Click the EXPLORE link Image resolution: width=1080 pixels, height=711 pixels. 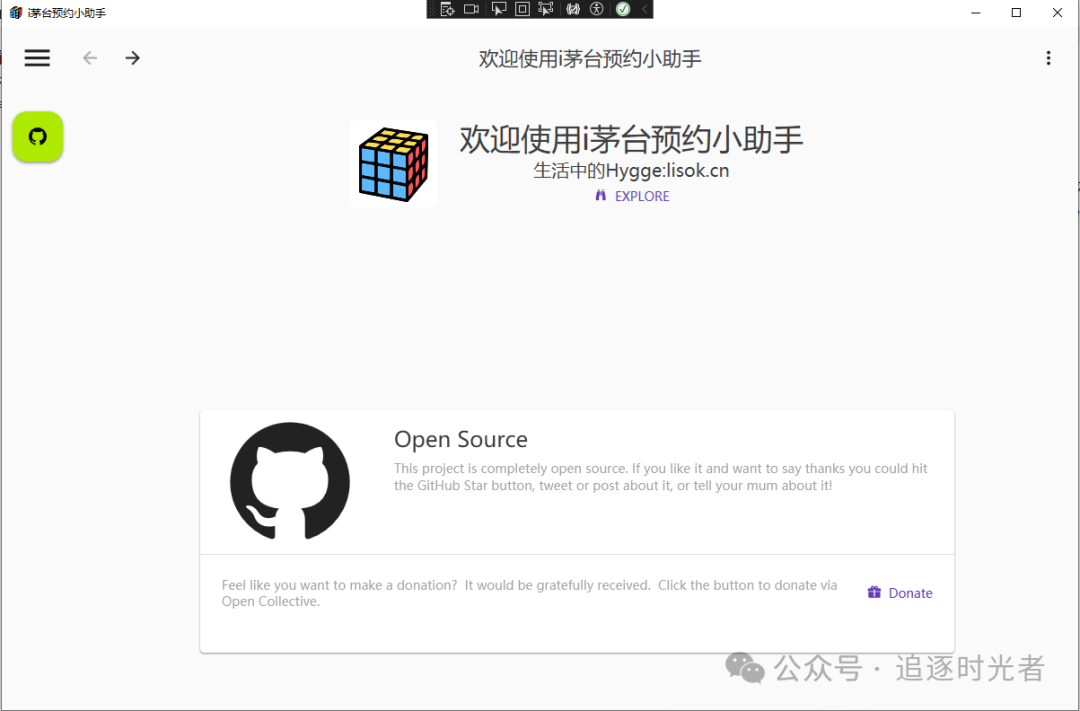(x=632, y=196)
